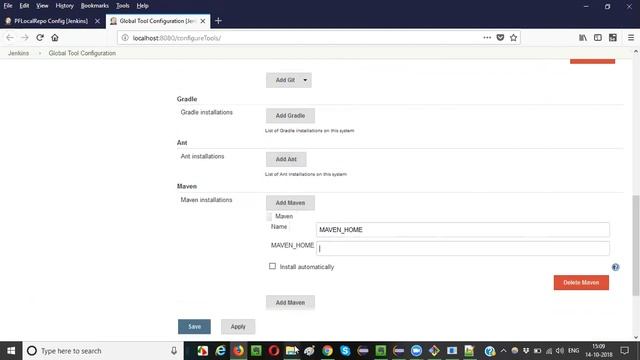Viewport: 640px width, 360px height.
Task: Click the MAVEN_HOME path input field
Action: (463, 248)
